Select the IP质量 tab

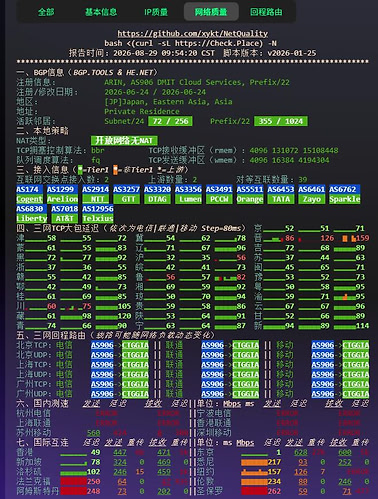click(x=156, y=12)
